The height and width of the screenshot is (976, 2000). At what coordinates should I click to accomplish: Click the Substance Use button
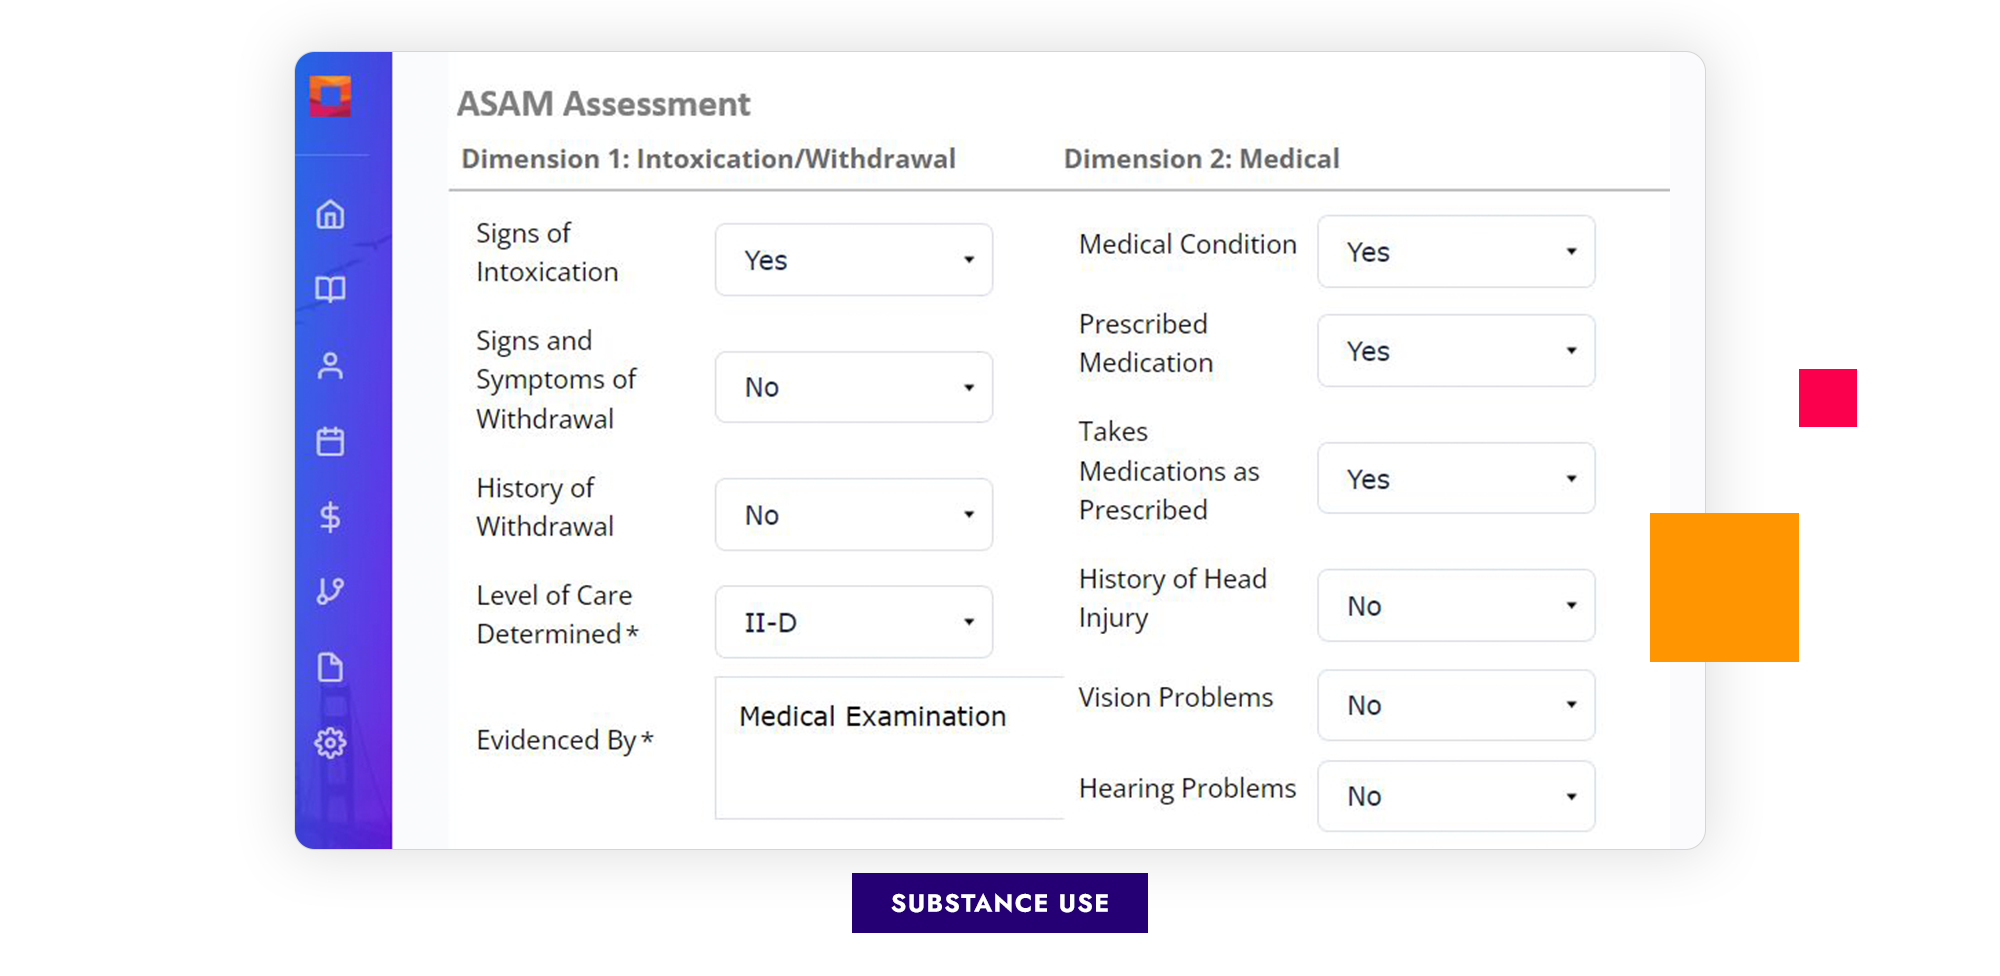click(x=999, y=903)
